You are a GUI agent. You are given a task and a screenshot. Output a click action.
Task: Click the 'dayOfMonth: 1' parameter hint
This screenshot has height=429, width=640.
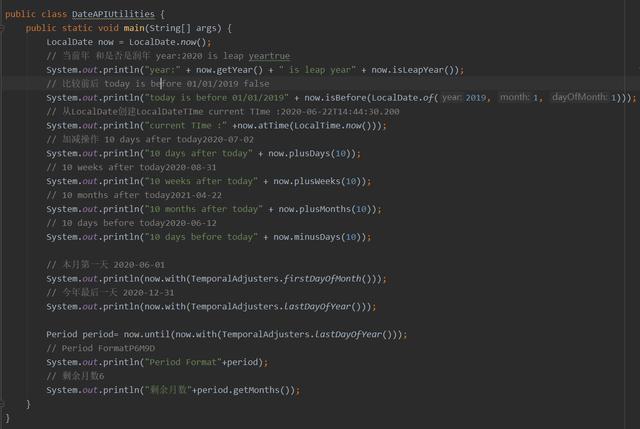(x=584, y=98)
